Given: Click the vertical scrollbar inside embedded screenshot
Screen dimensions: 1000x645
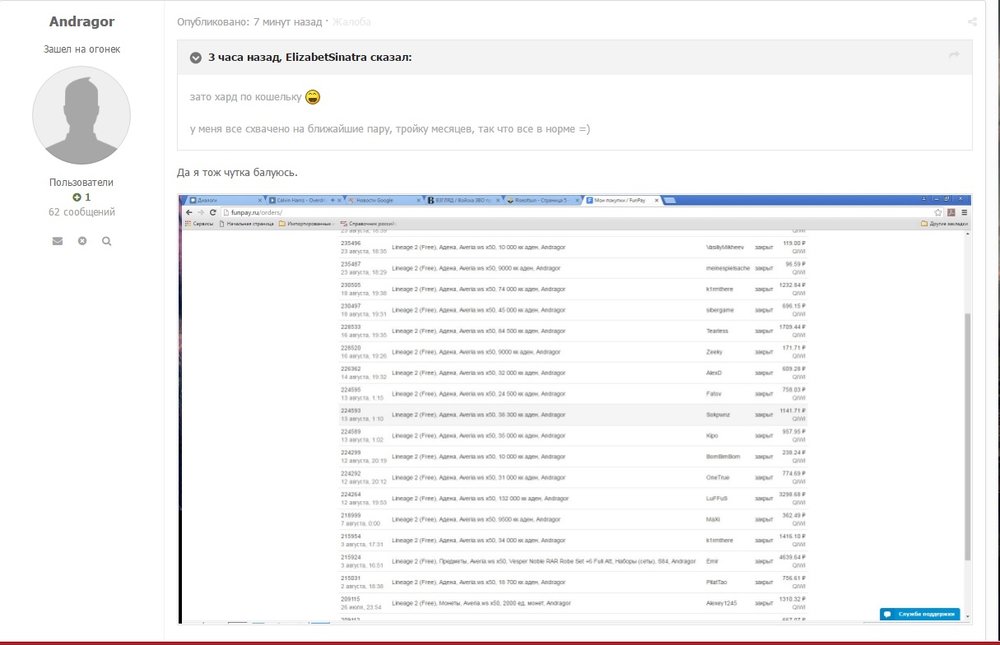Looking at the screenshot, I should point(966,430).
